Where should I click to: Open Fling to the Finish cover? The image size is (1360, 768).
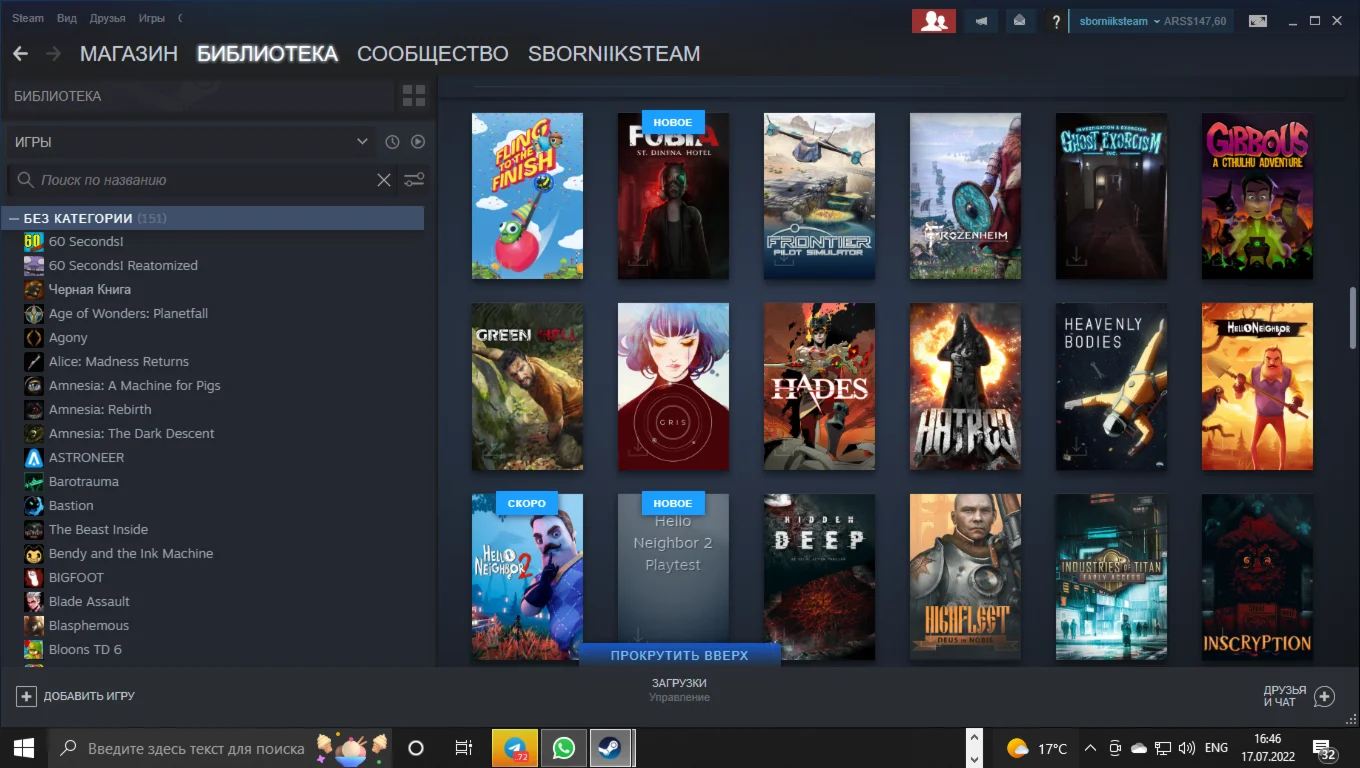[x=527, y=196]
